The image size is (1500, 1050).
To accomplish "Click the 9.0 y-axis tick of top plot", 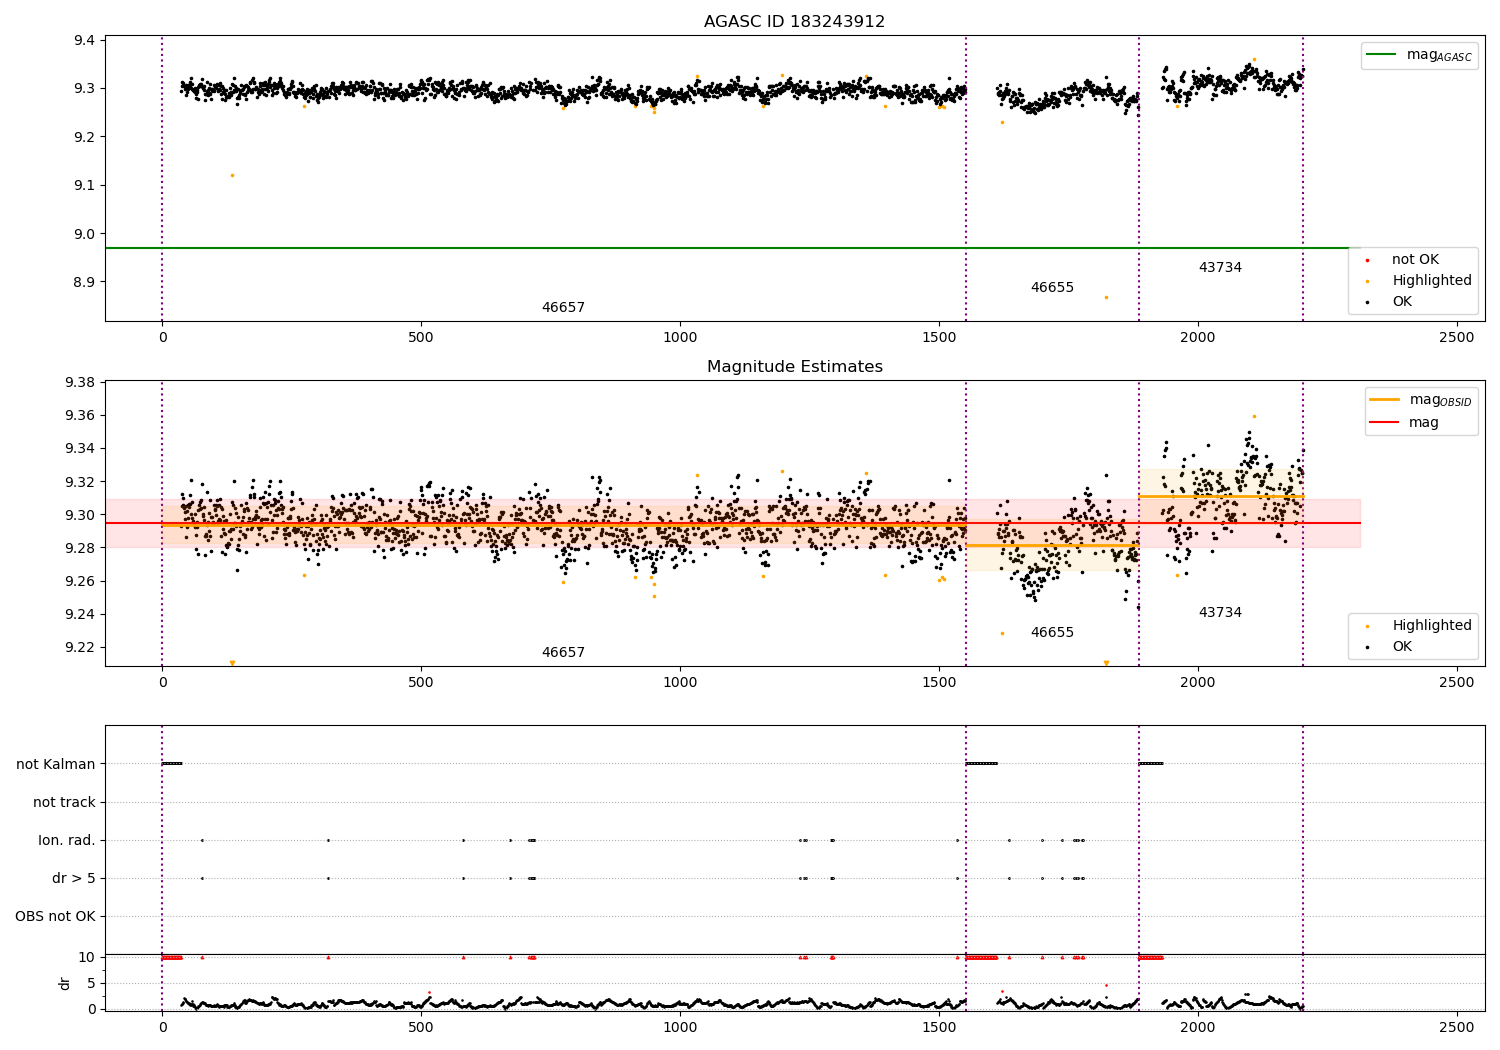I will (83, 234).
